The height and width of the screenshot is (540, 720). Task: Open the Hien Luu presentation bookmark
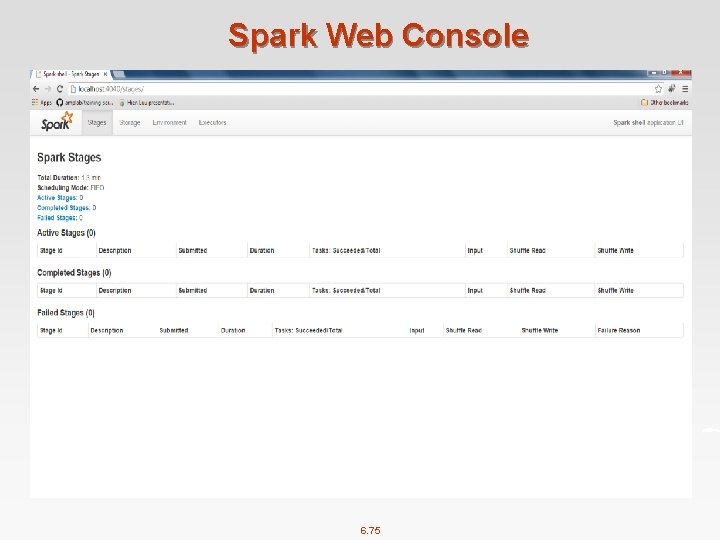(146, 103)
